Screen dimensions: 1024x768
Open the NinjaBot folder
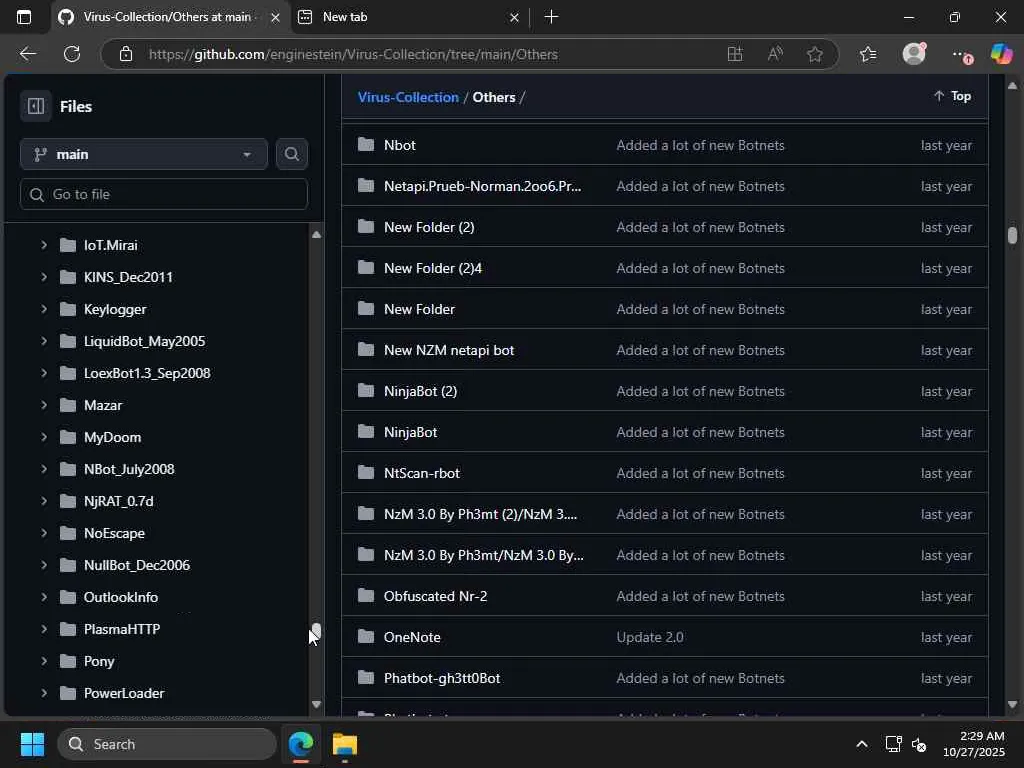point(410,432)
